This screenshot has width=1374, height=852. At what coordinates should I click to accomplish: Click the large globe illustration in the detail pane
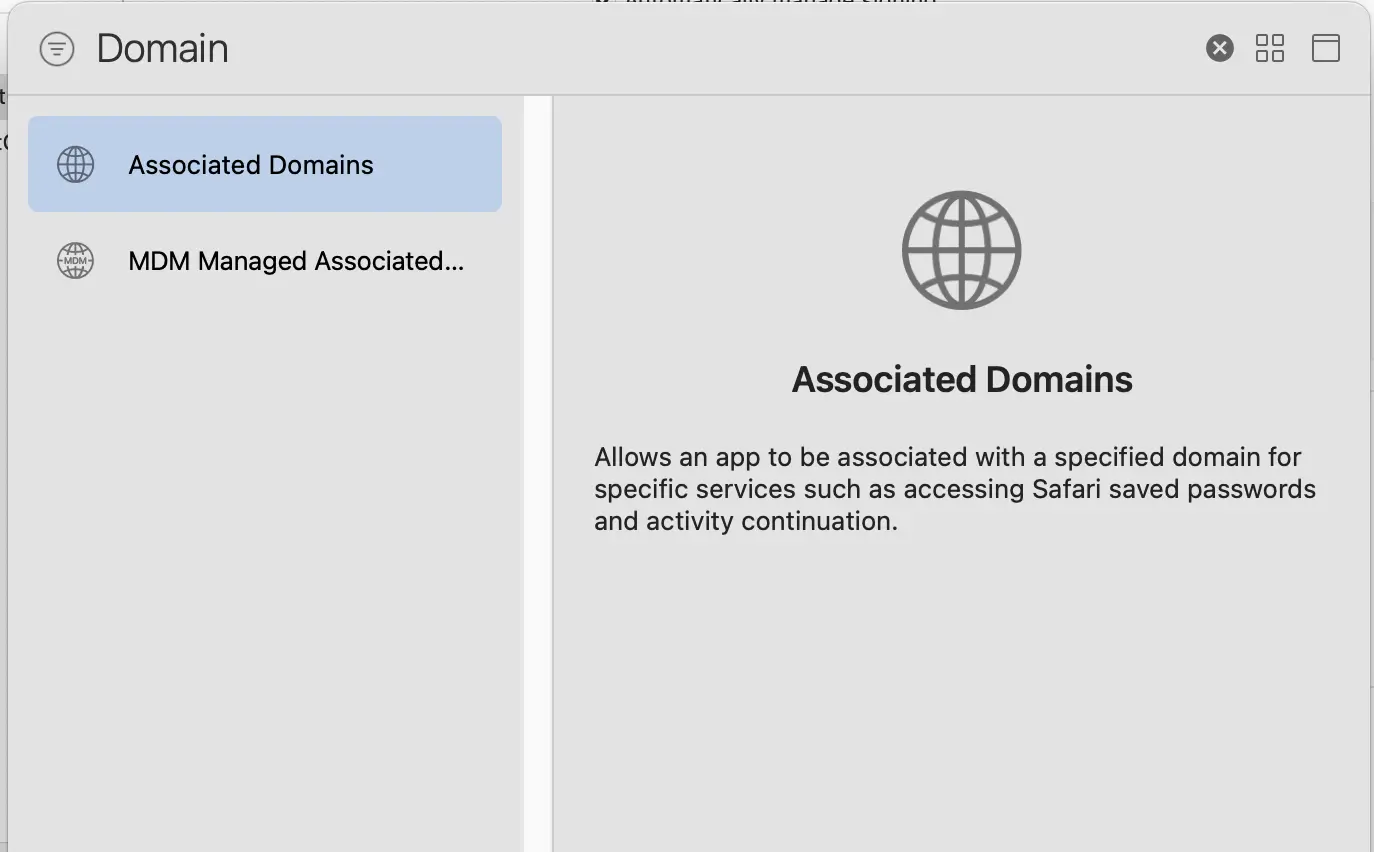(961, 250)
